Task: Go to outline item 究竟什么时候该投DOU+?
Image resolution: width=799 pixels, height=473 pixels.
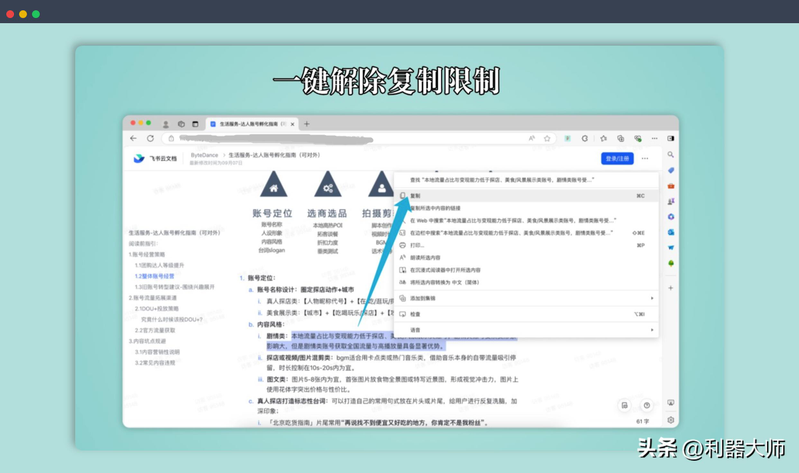Action: [x=172, y=320]
